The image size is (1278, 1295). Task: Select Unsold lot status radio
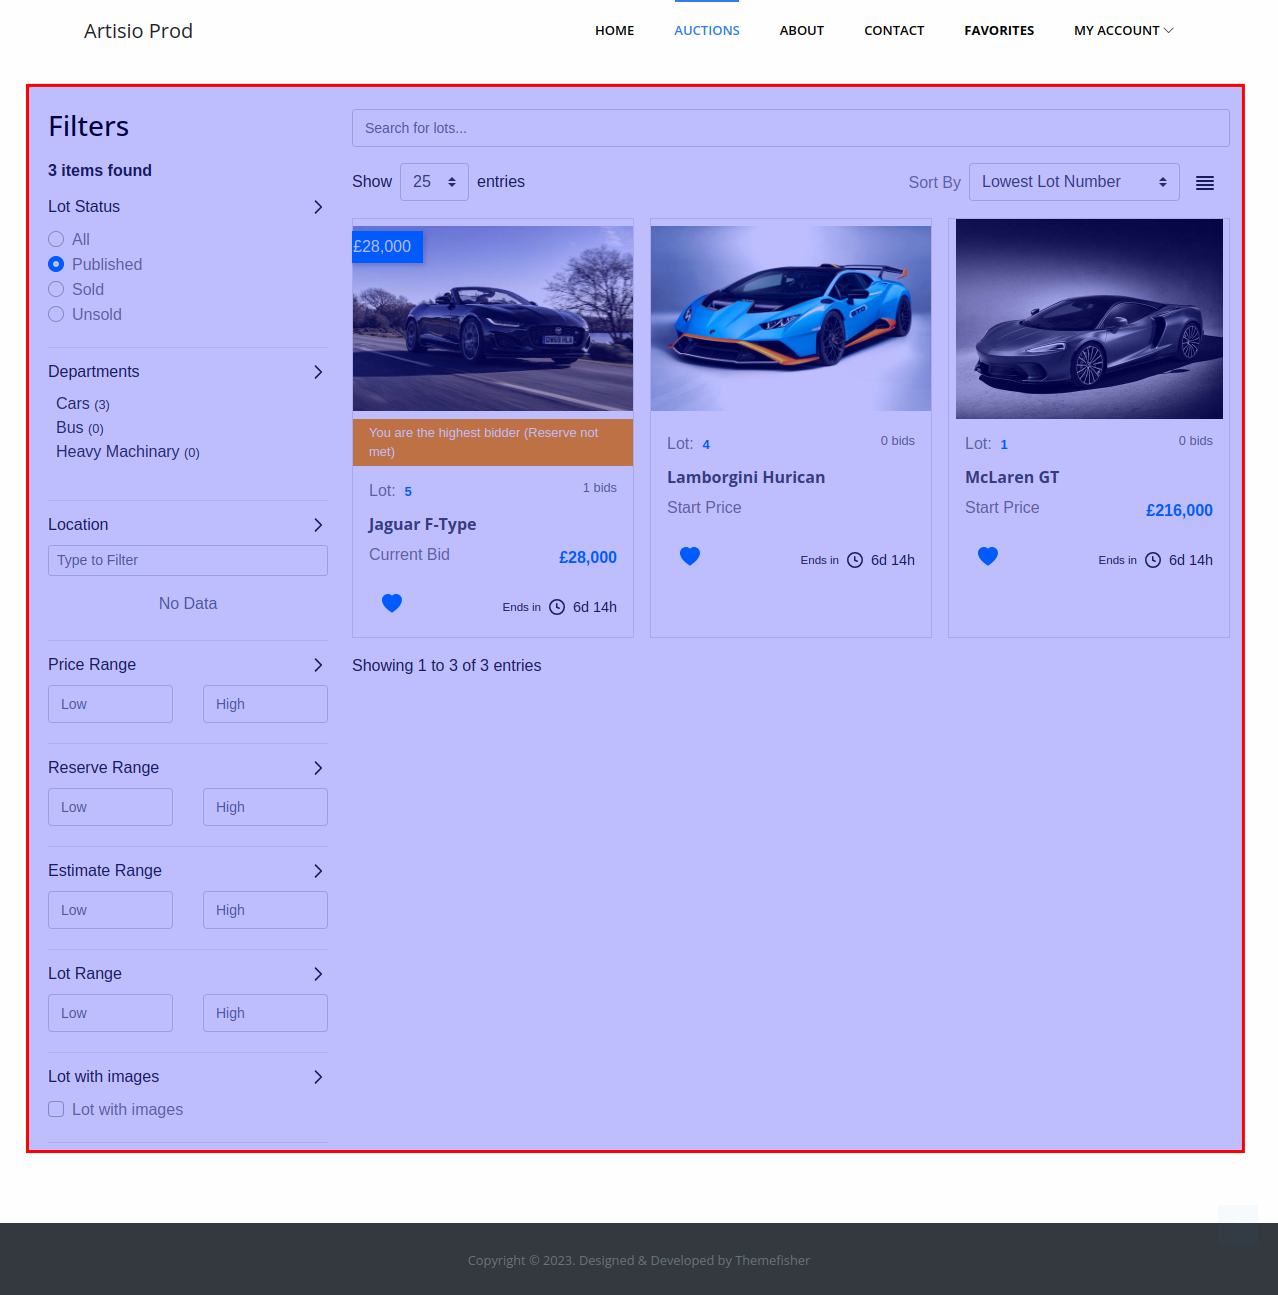tap(56, 314)
